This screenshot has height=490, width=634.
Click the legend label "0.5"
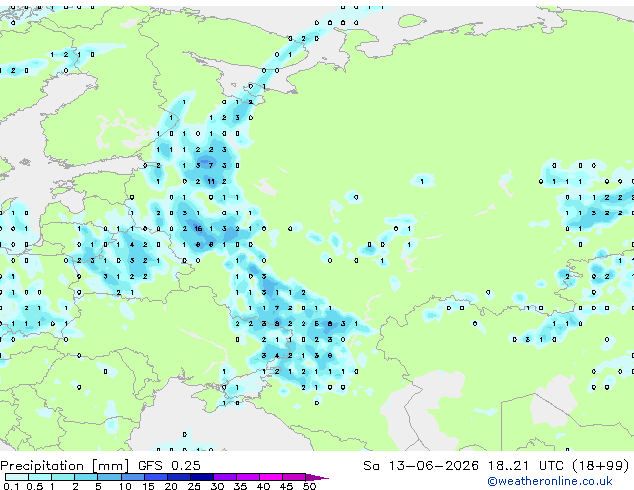point(34,486)
